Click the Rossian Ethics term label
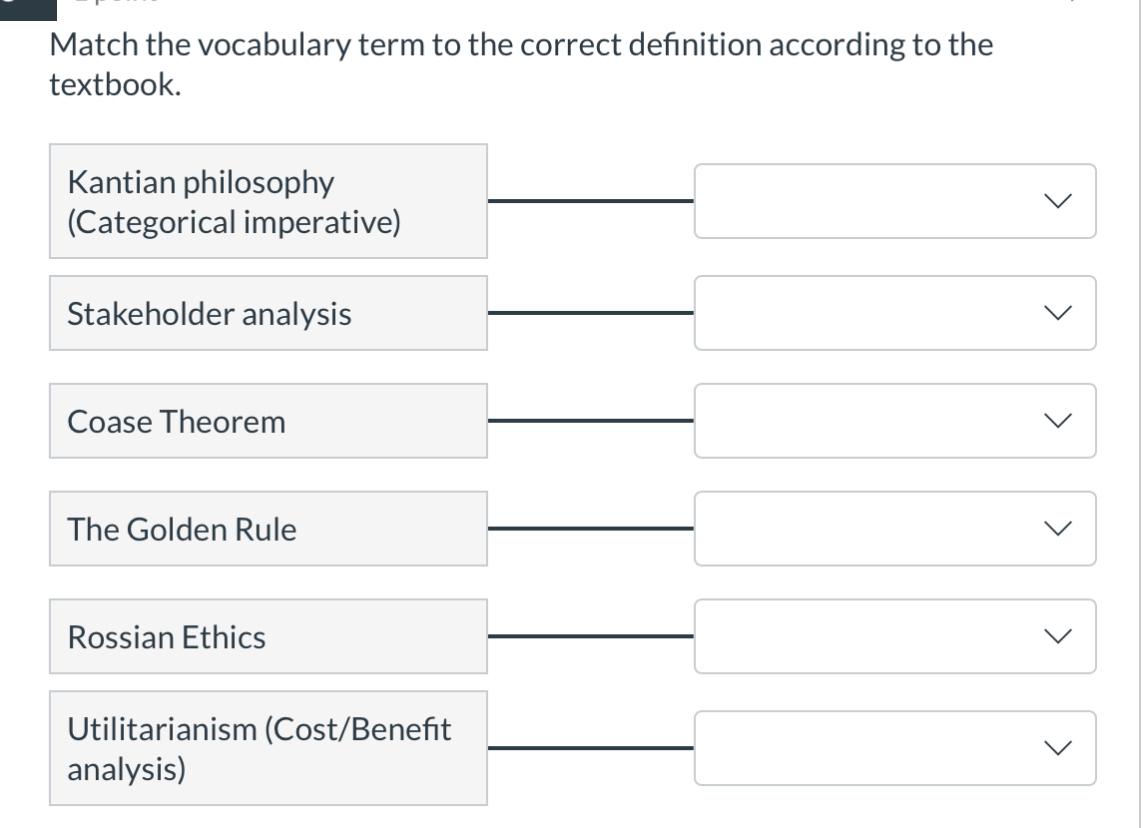 167,637
